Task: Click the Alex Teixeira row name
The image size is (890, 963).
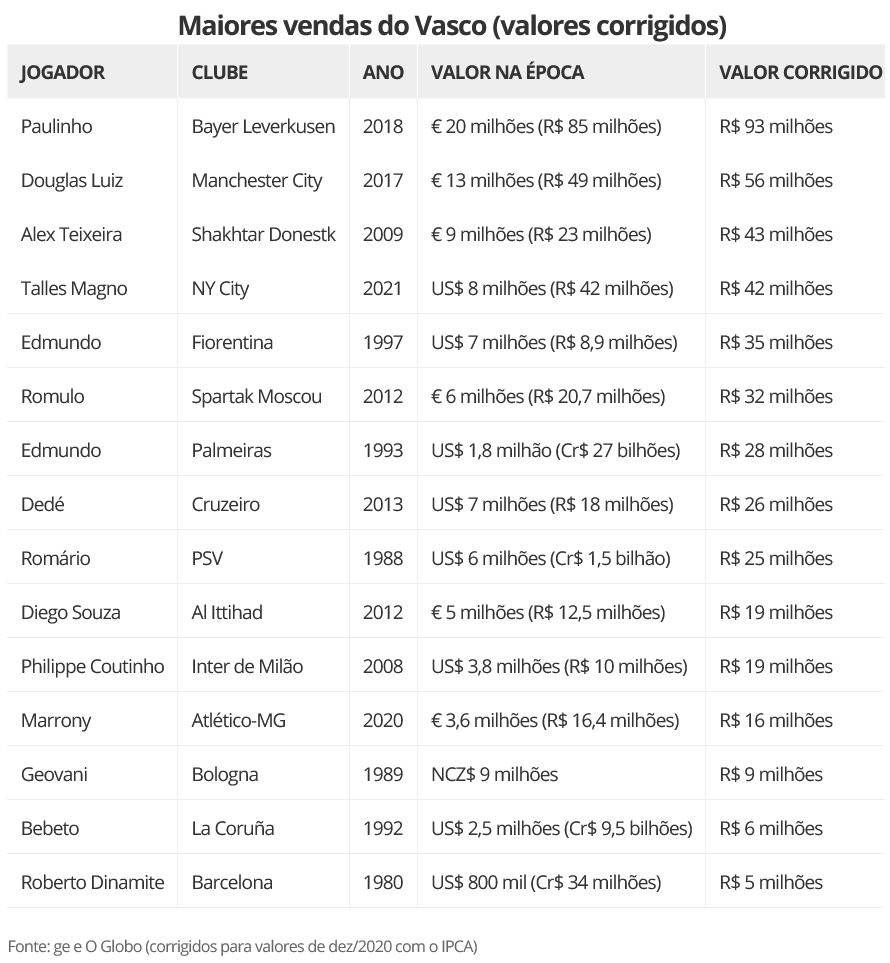Action: (71, 234)
